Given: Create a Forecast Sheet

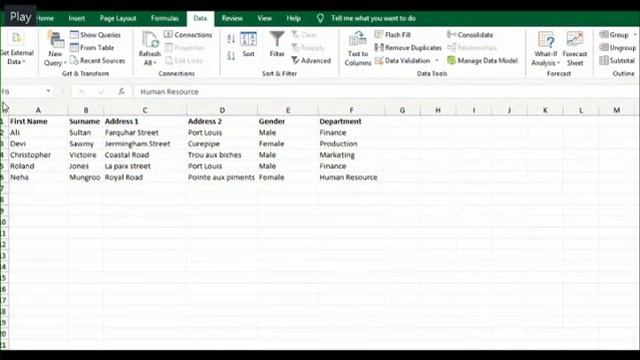Looking at the screenshot, I should click(575, 49).
